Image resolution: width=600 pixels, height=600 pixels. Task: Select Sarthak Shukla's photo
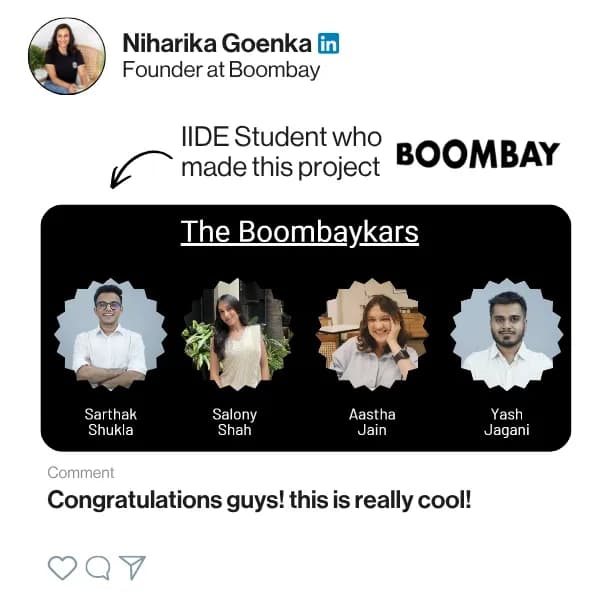(111, 334)
